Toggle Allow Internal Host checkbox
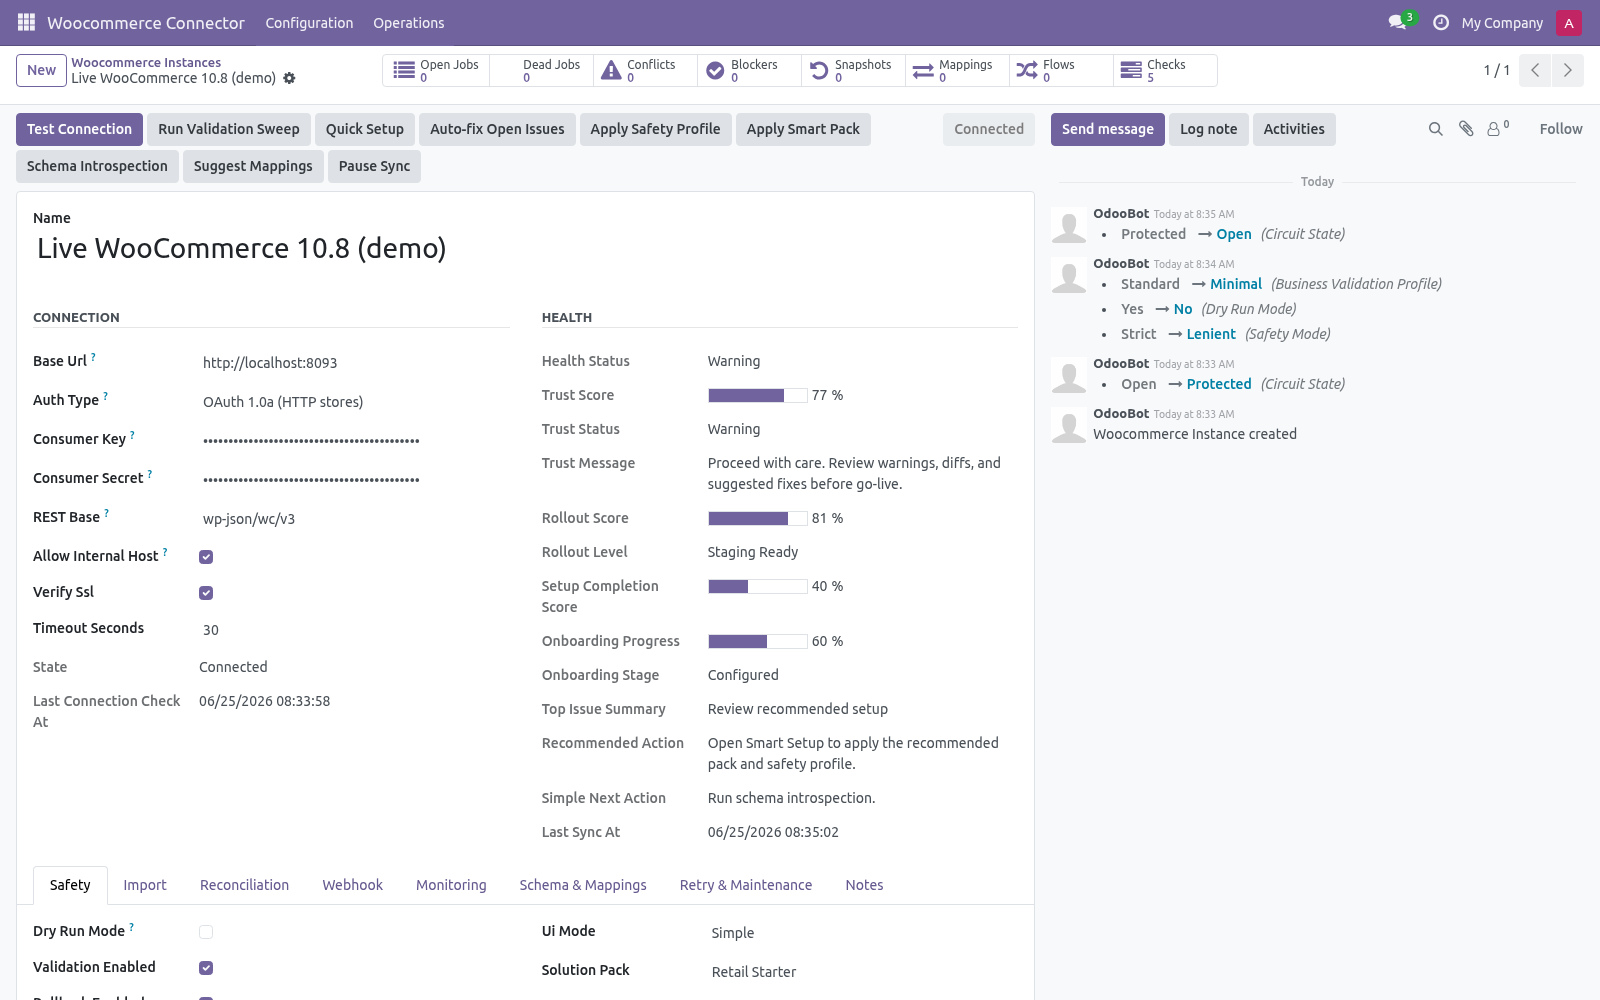This screenshot has width=1600, height=1000. coord(206,557)
